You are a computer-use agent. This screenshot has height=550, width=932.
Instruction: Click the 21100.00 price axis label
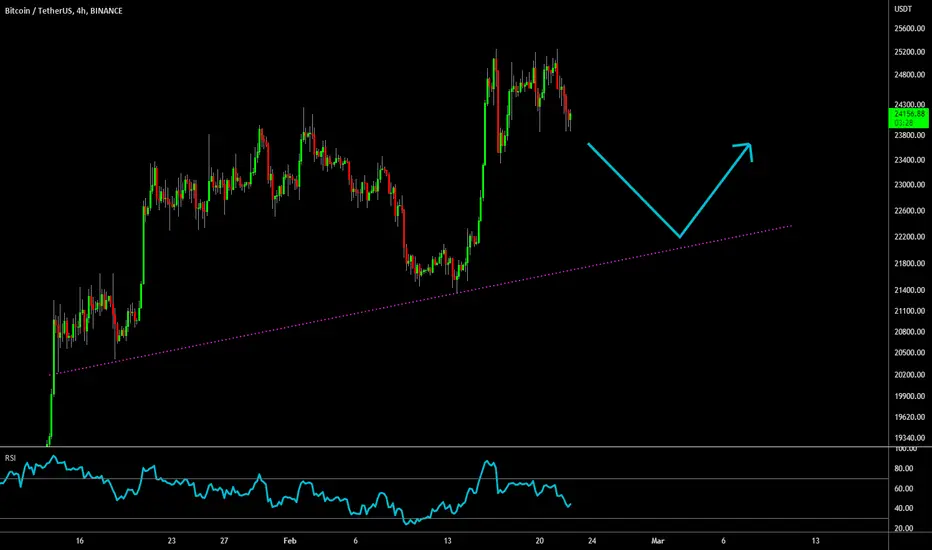click(x=909, y=311)
